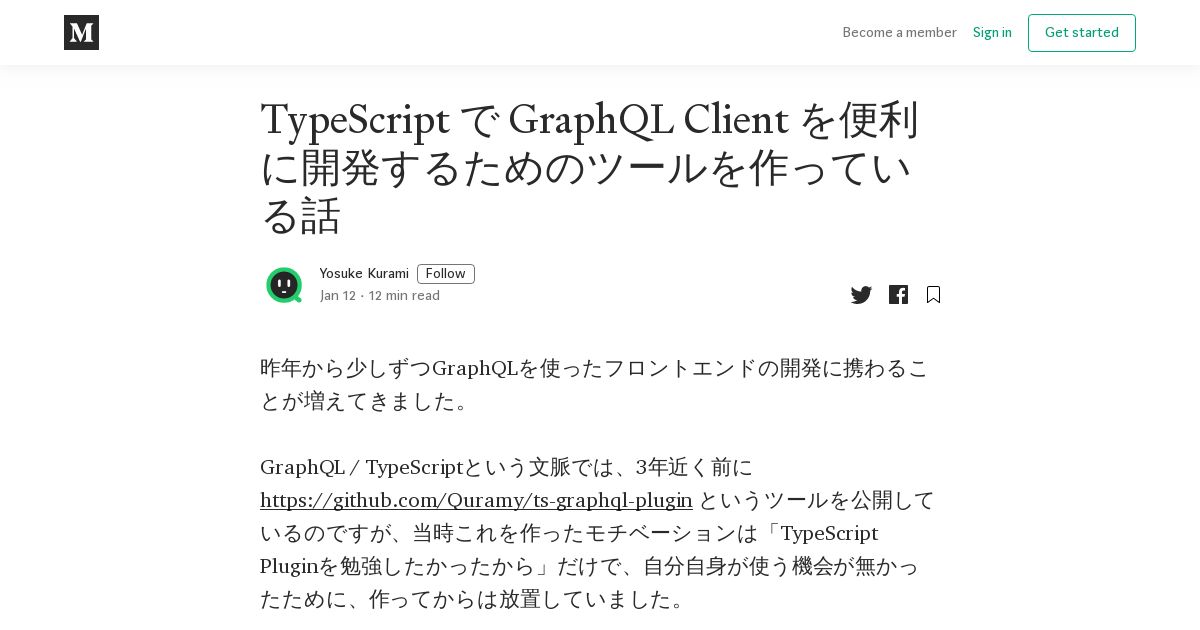The height and width of the screenshot is (630, 1200).
Task: Click the '12 min read' text
Action: click(x=404, y=296)
